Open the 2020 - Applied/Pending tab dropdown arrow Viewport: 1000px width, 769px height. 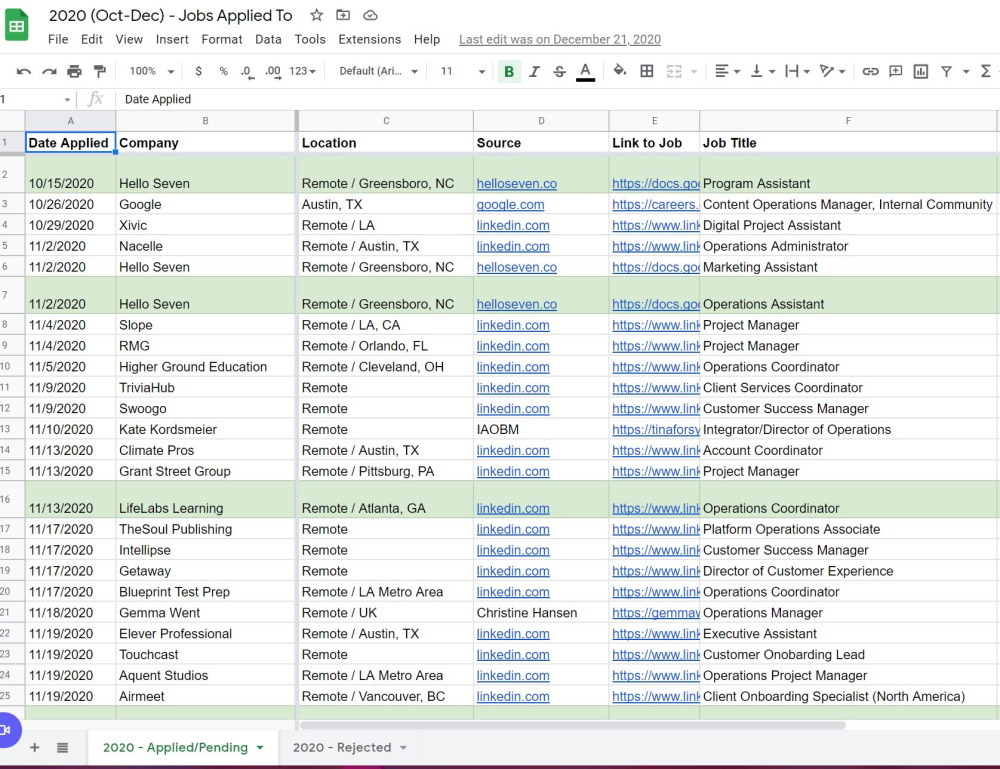[260, 747]
